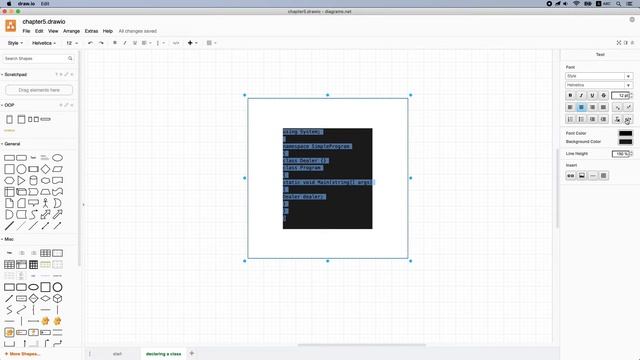Viewport: 640px width, 360px height.
Task: Open the Helvetica font dropdown in Text panel
Action: click(x=599, y=85)
